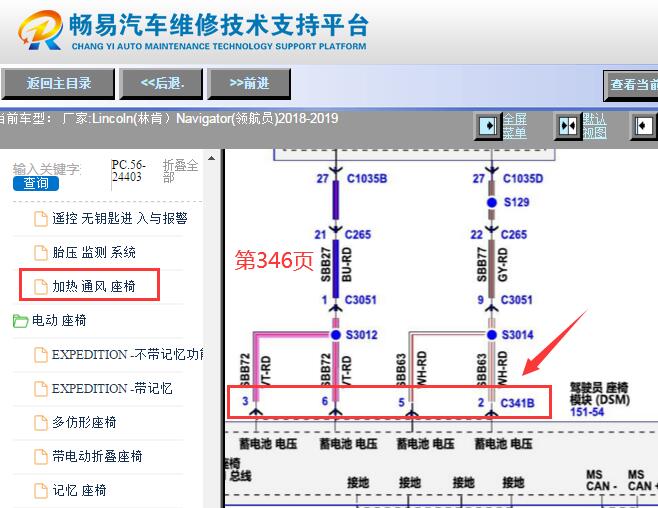Click the 151-54 module reference link
This screenshot has height=508, width=658.
tap(587, 412)
